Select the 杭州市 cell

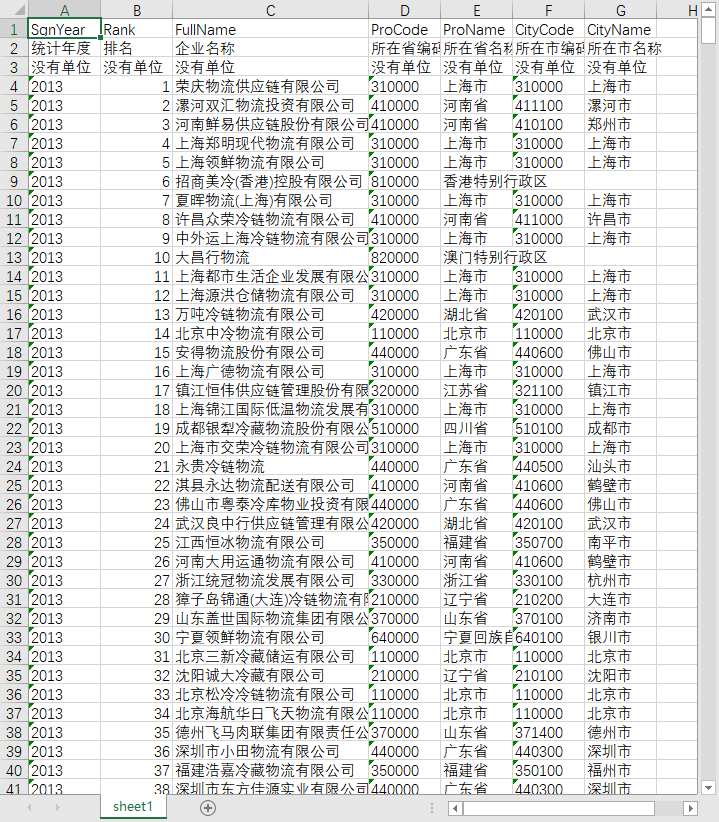(x=620, y=580)
